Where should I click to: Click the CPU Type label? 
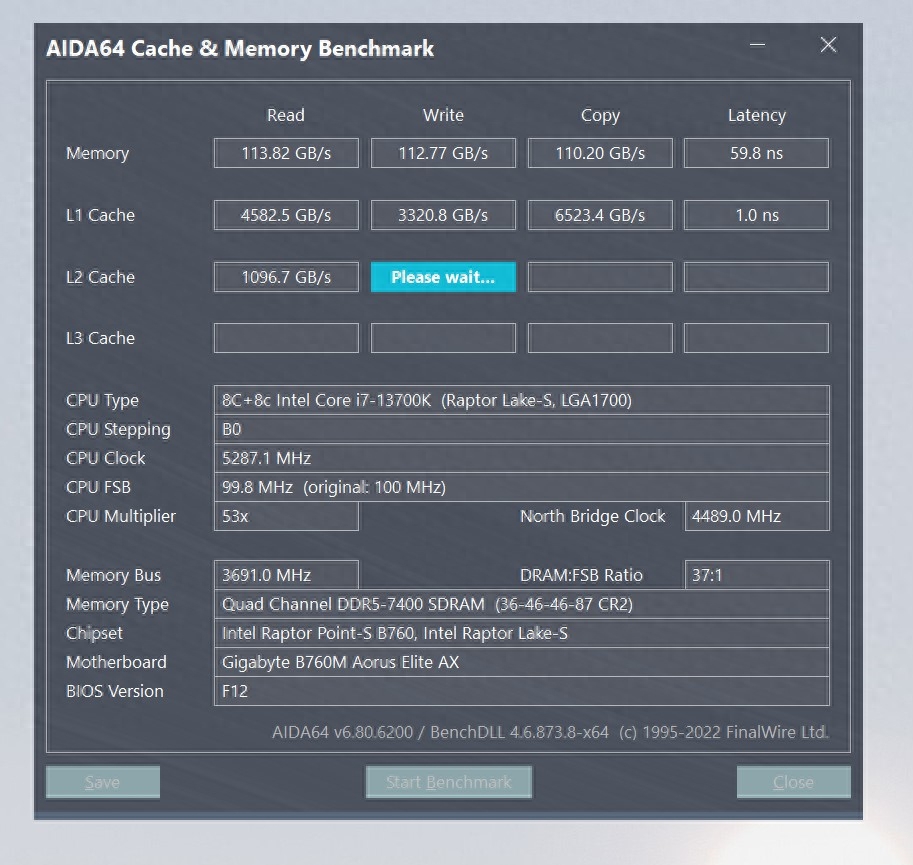click(102, 400)
